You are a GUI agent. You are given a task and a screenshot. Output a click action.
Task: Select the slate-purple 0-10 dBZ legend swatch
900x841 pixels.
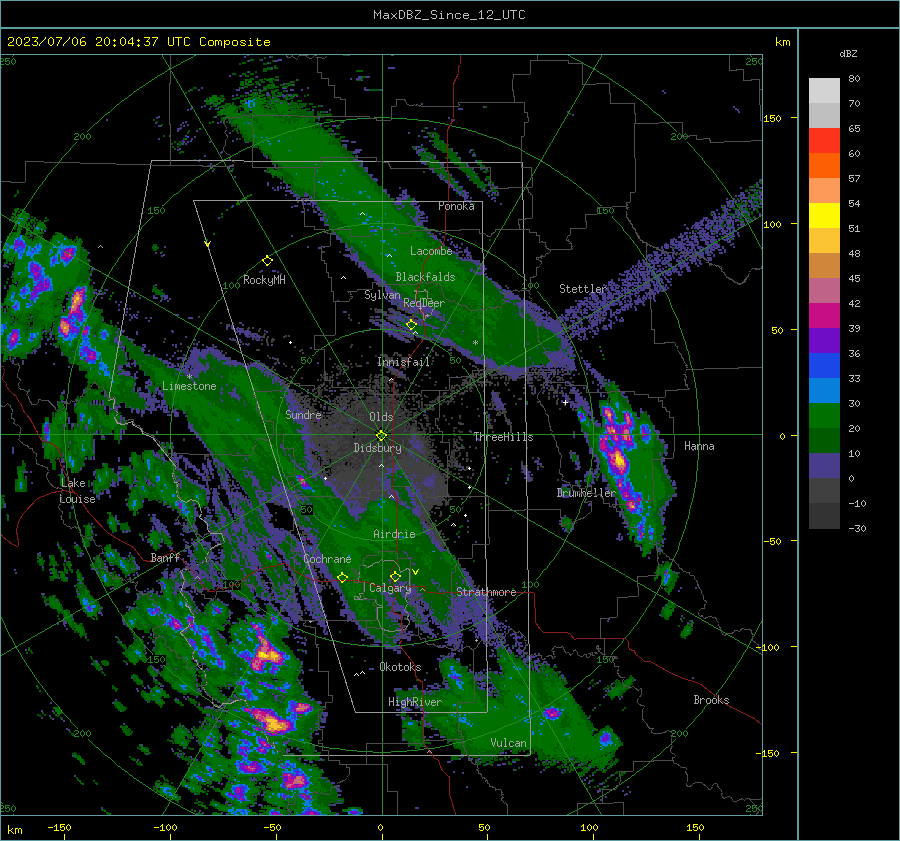click(x=824, y=466)
